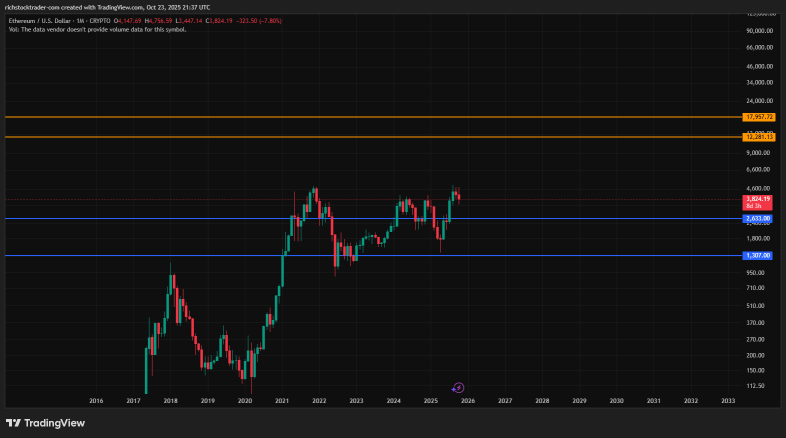Select the upper orange horizontal line

(370, 117)
